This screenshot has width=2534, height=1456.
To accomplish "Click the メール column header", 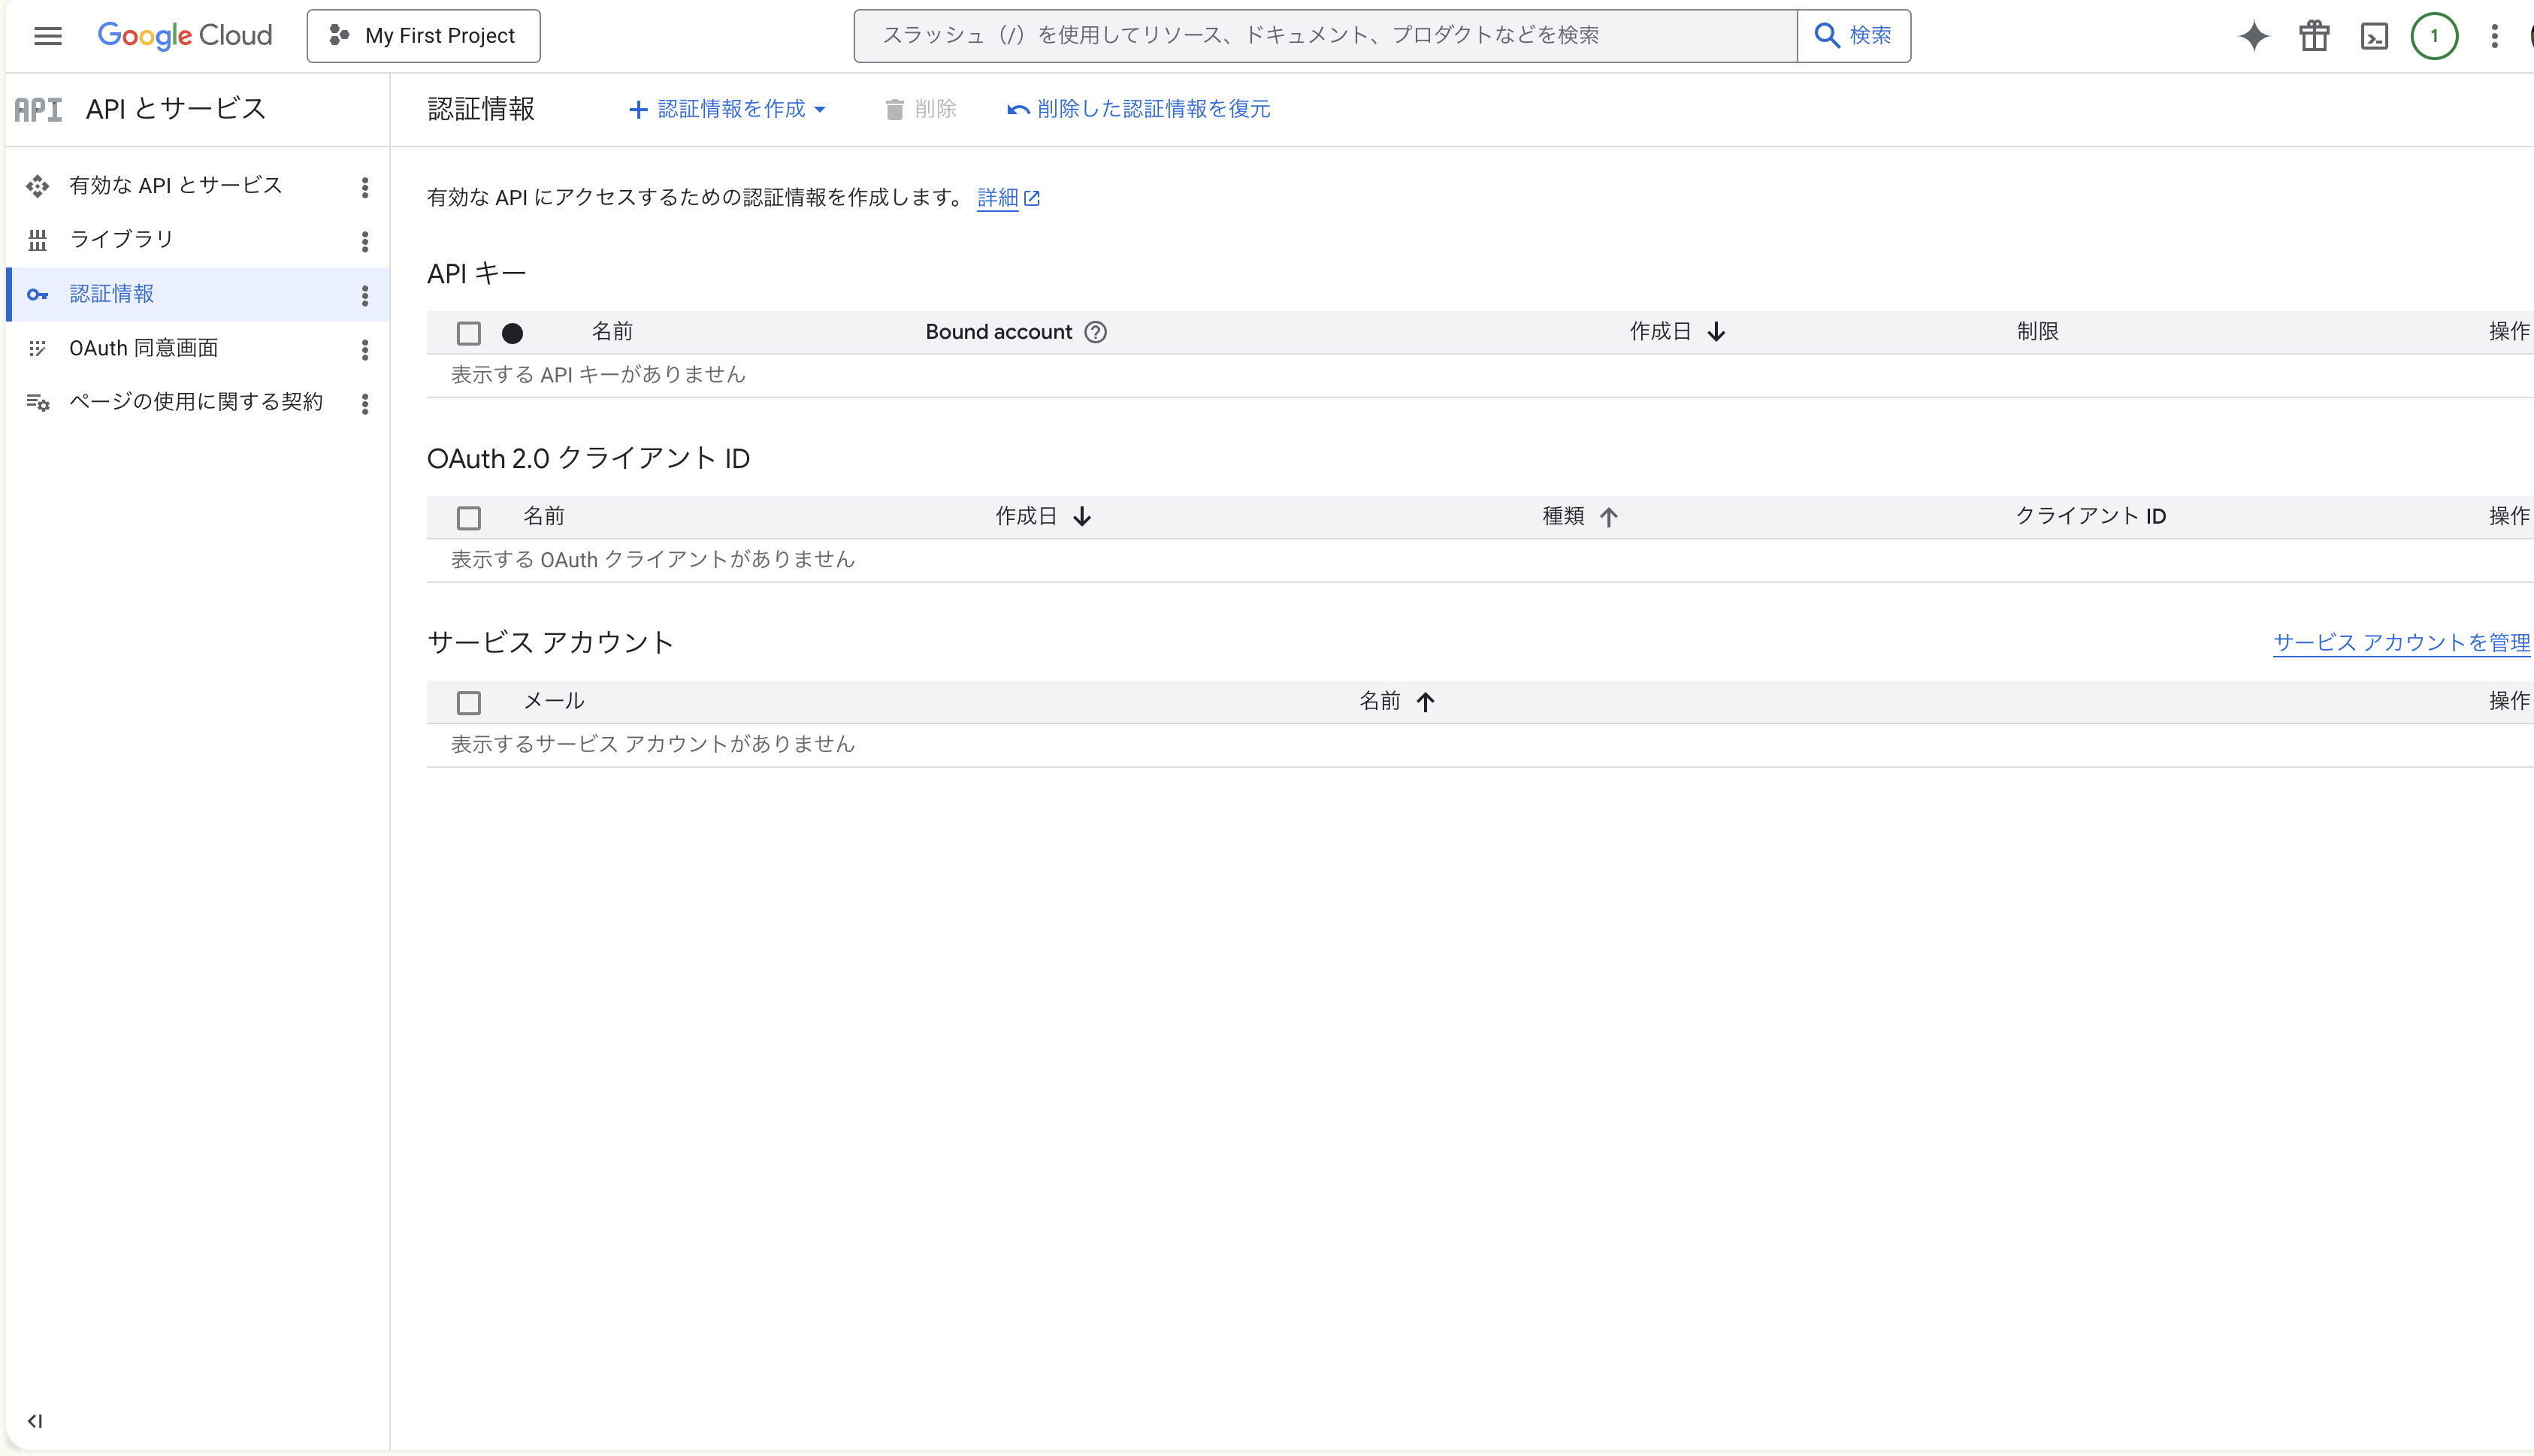I will pos(554,701).
